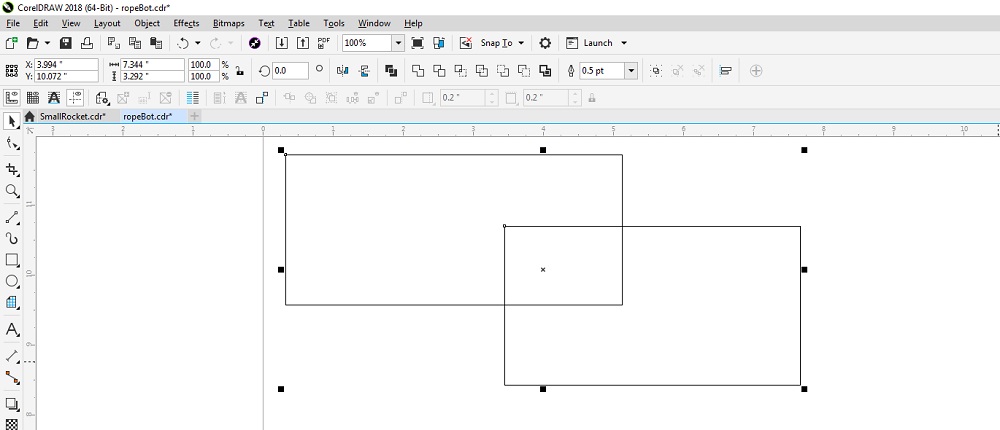The width and height of the screenshot is (1000, 430).
Task: Open the Effects menu
Action: [186, 23]
